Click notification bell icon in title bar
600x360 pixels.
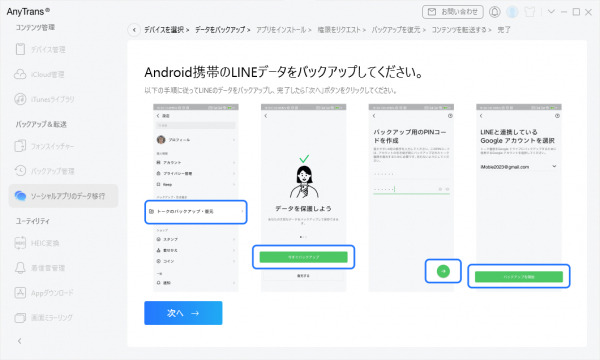coord(494,12)
